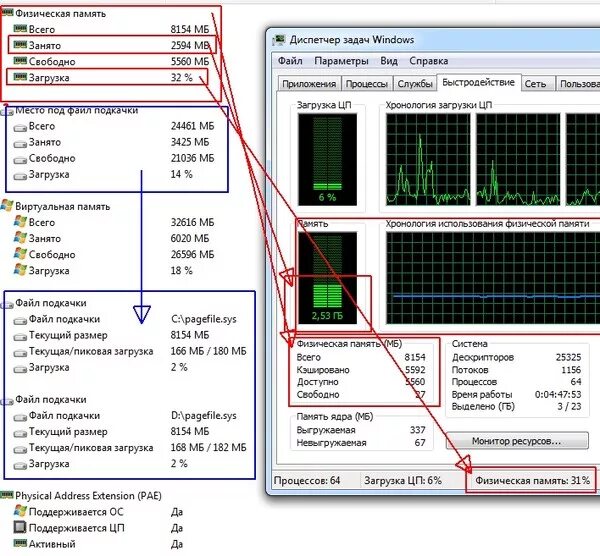Image resolution: width=600 pixels, height=556 pixels.
Task: Open the Пользователи tab
Action: pos(579,84)
